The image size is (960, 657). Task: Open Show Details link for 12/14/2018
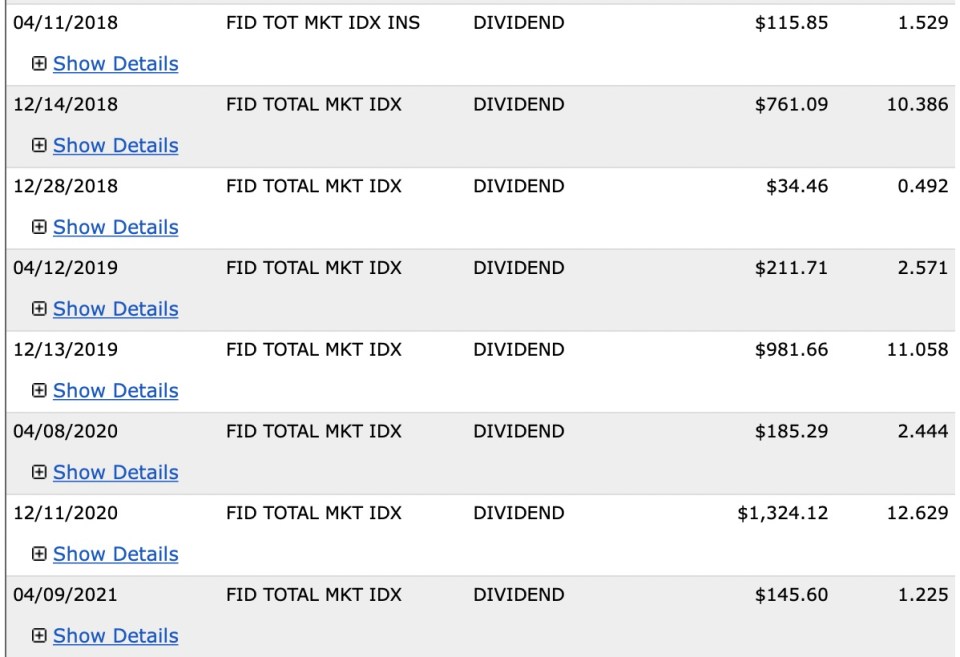[115, 146]
